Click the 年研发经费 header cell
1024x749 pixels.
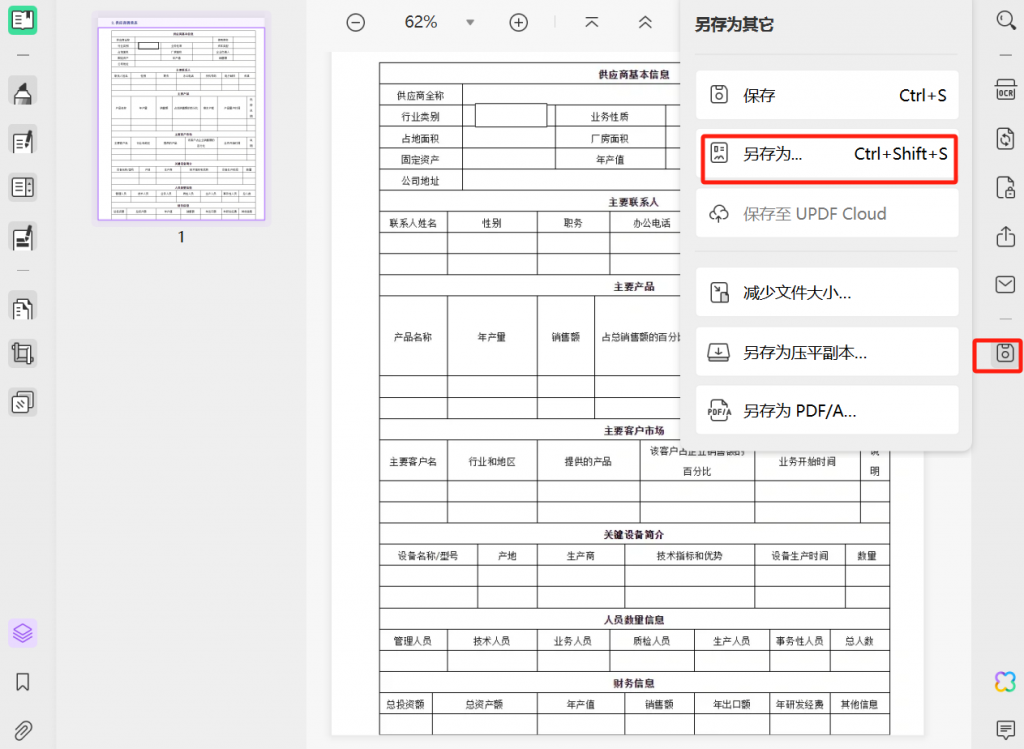pos(800,704)
